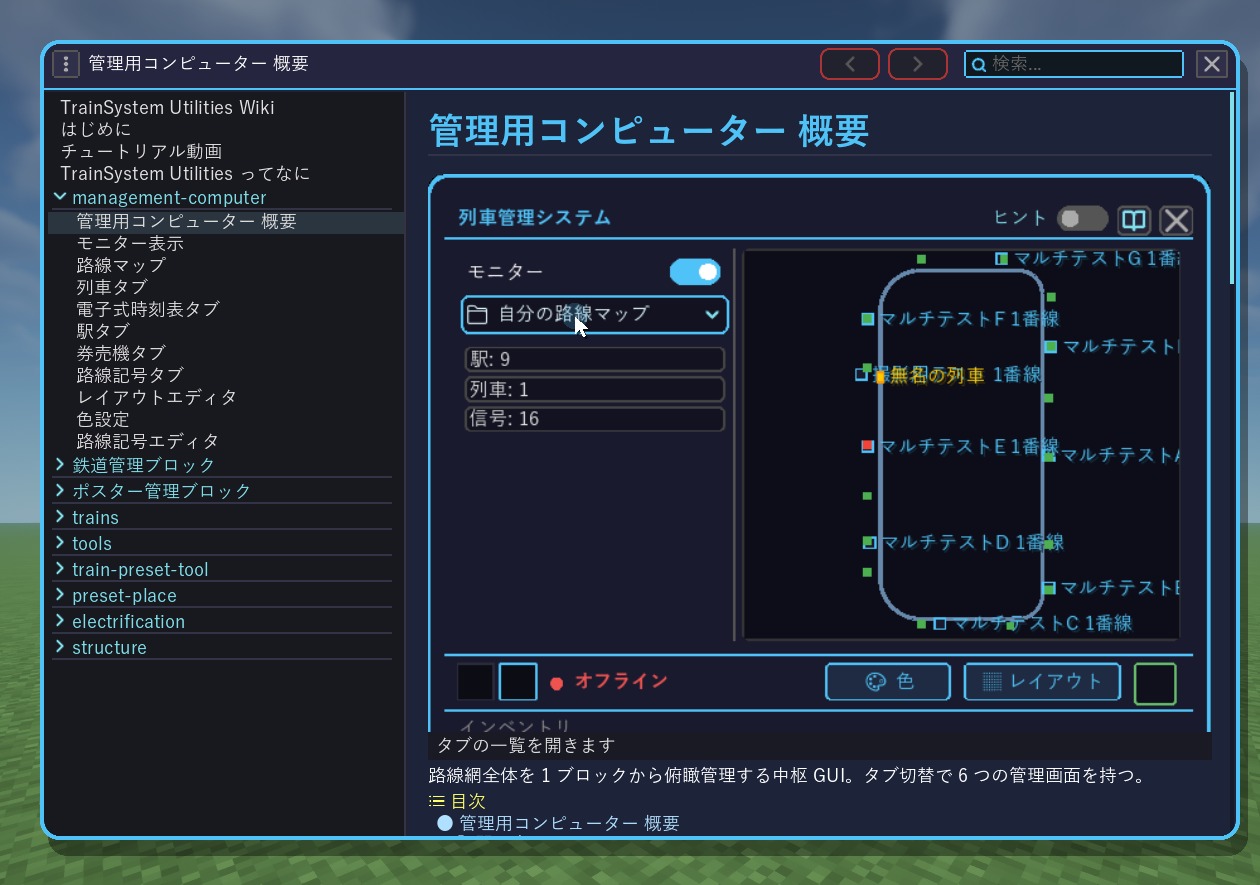Viewport: 1260px width, 885px height.
Task: Jump to 管理用コンピューター 概要 in 目次
Action: [x=569, y=823]
